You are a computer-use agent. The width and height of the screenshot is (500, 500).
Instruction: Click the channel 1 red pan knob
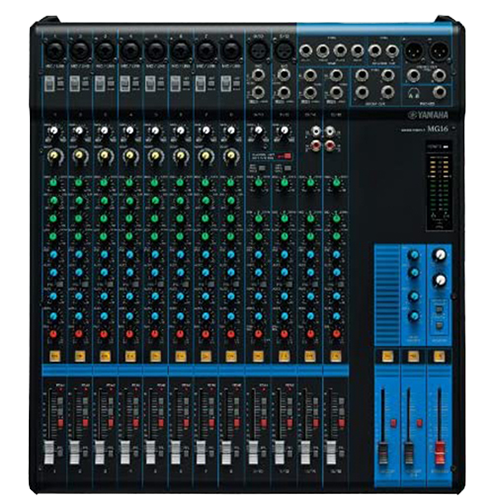(x=53, y=334)
